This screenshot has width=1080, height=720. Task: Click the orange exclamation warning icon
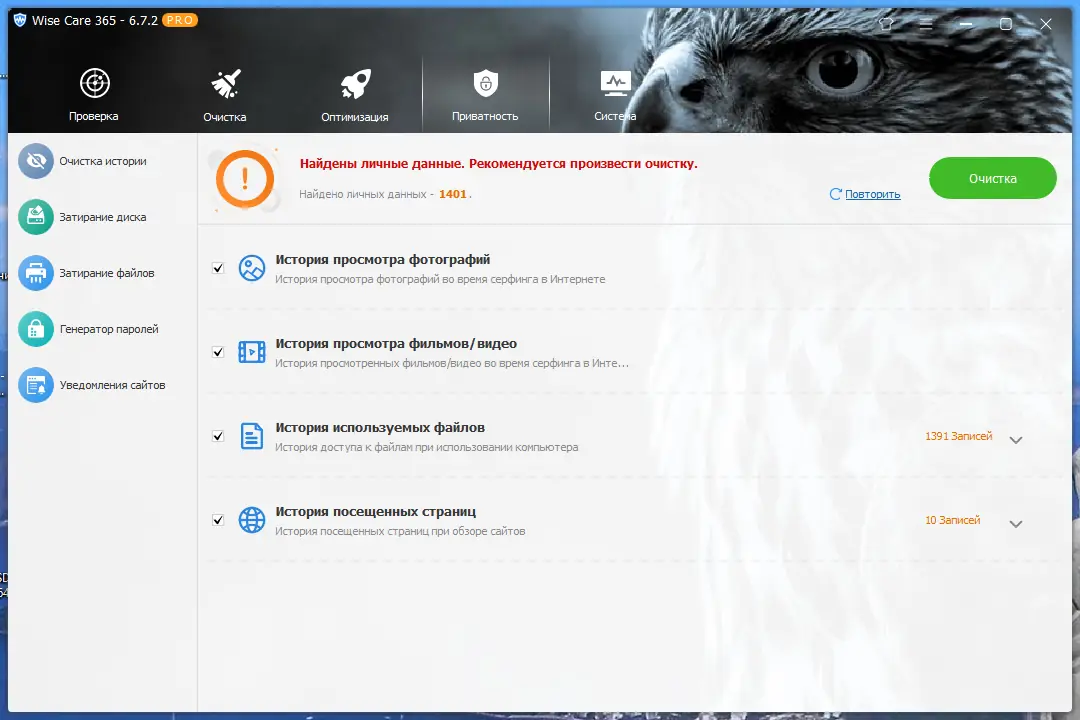tap(245, 179)
